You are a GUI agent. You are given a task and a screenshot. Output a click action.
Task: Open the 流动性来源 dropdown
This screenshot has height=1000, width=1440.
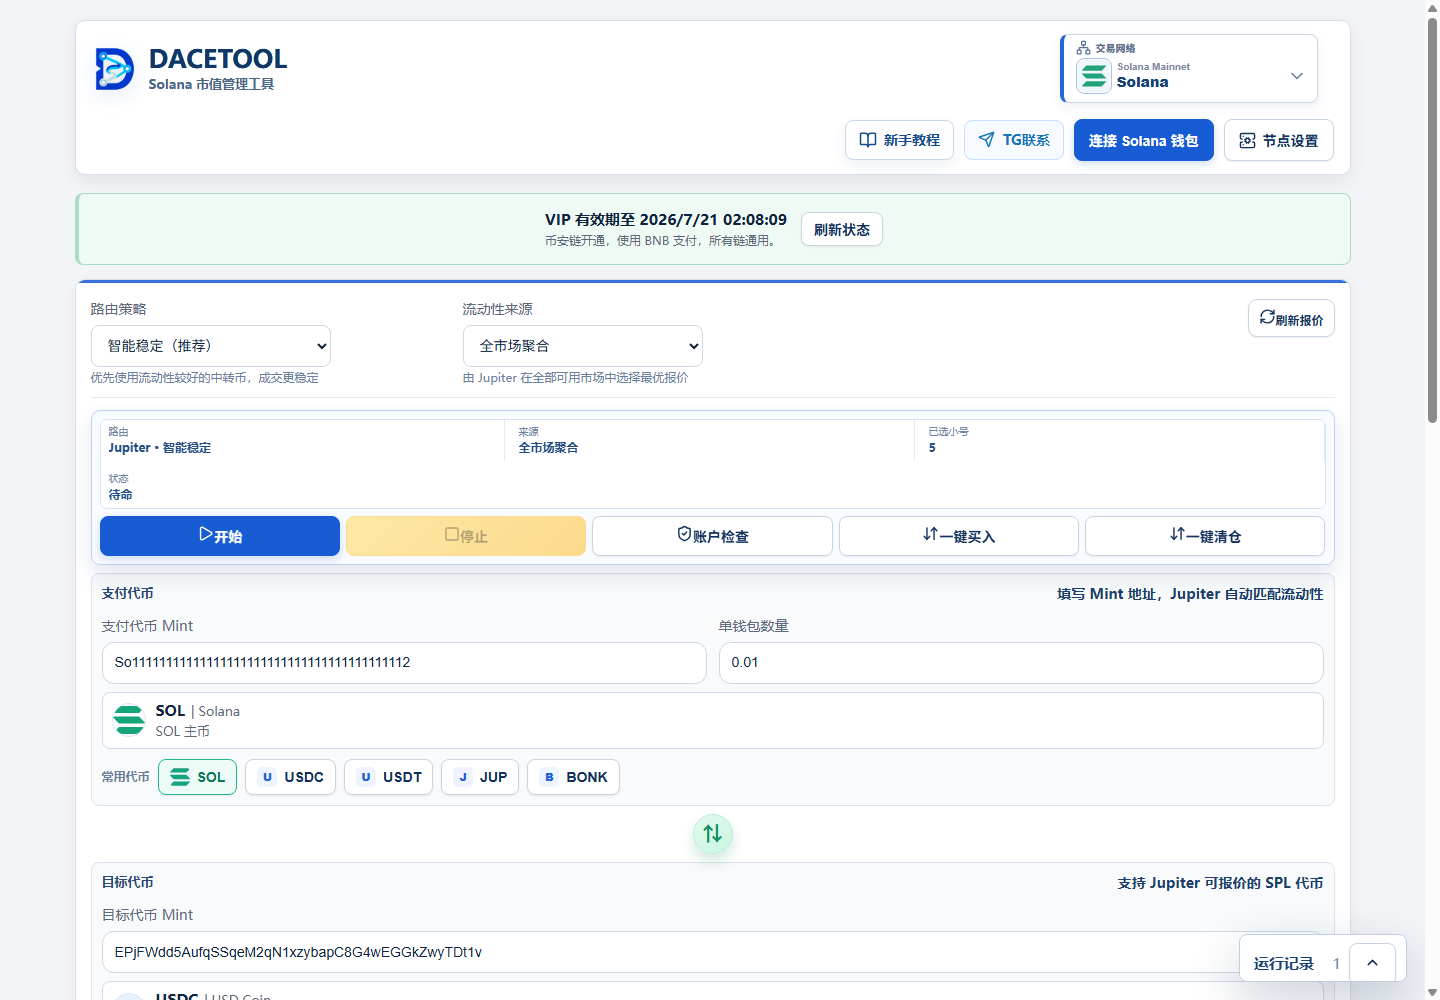(x=583, y=346)
